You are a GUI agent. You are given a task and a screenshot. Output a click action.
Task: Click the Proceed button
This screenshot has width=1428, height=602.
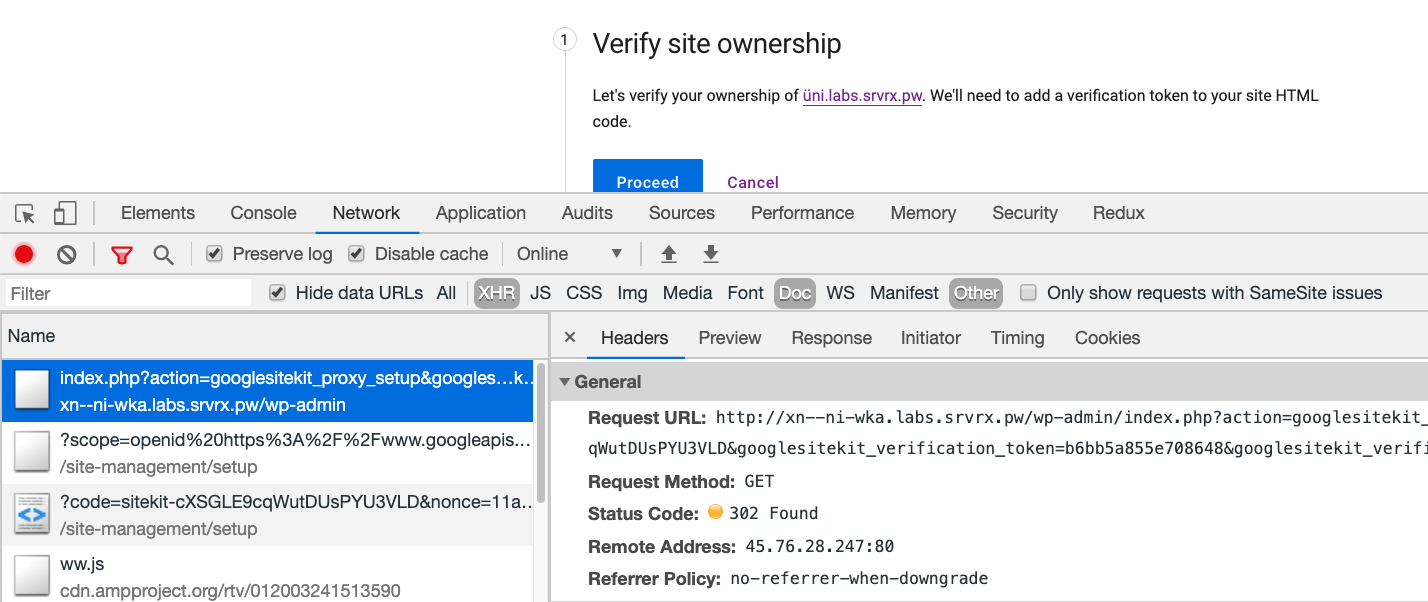coord(648,178)
